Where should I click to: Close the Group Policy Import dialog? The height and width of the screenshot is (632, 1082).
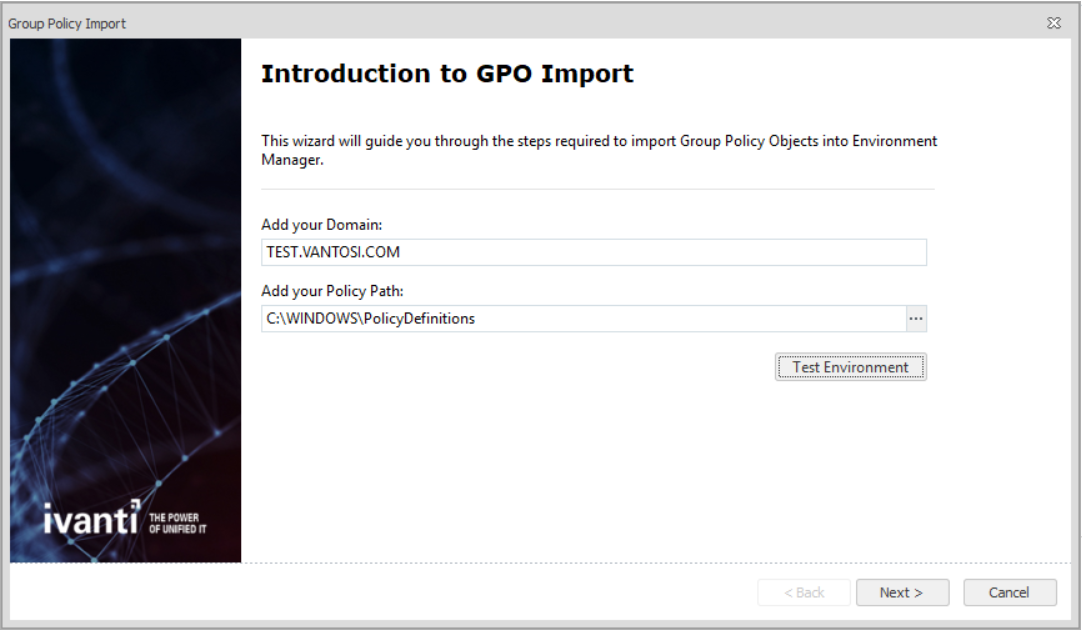click(1053, 23)
